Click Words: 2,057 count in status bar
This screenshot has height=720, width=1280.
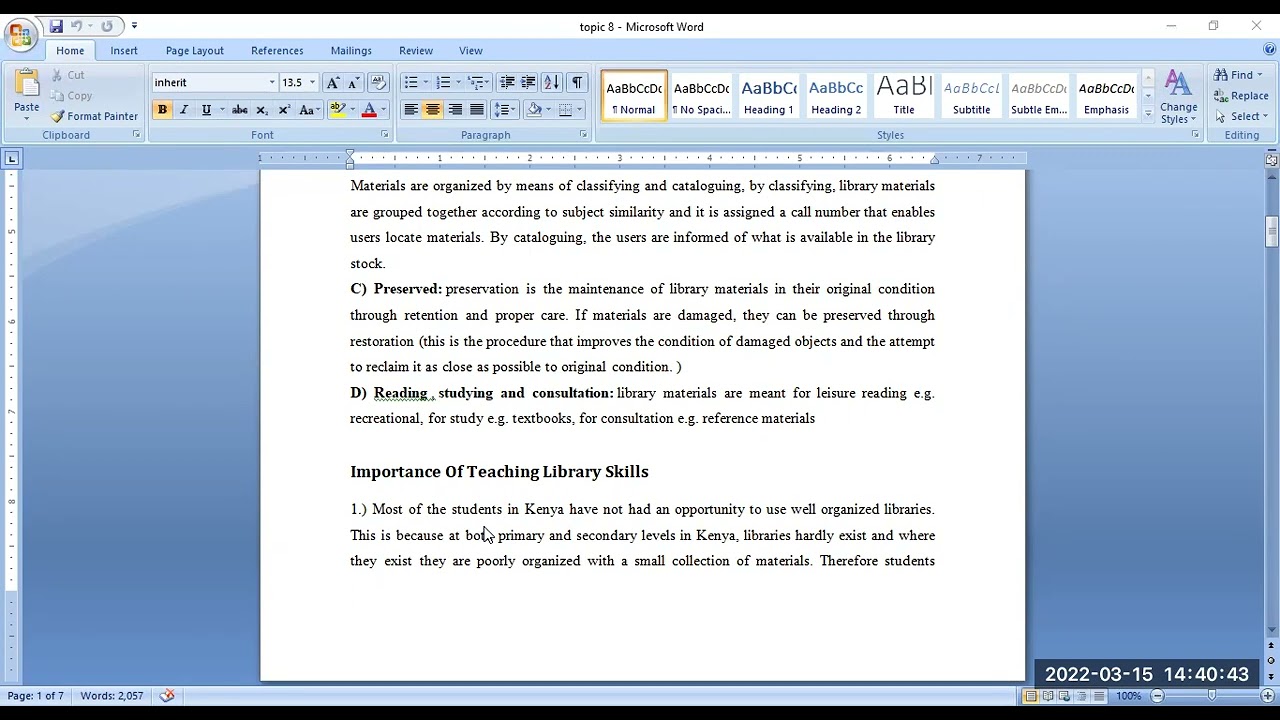[x=112, y=696]
